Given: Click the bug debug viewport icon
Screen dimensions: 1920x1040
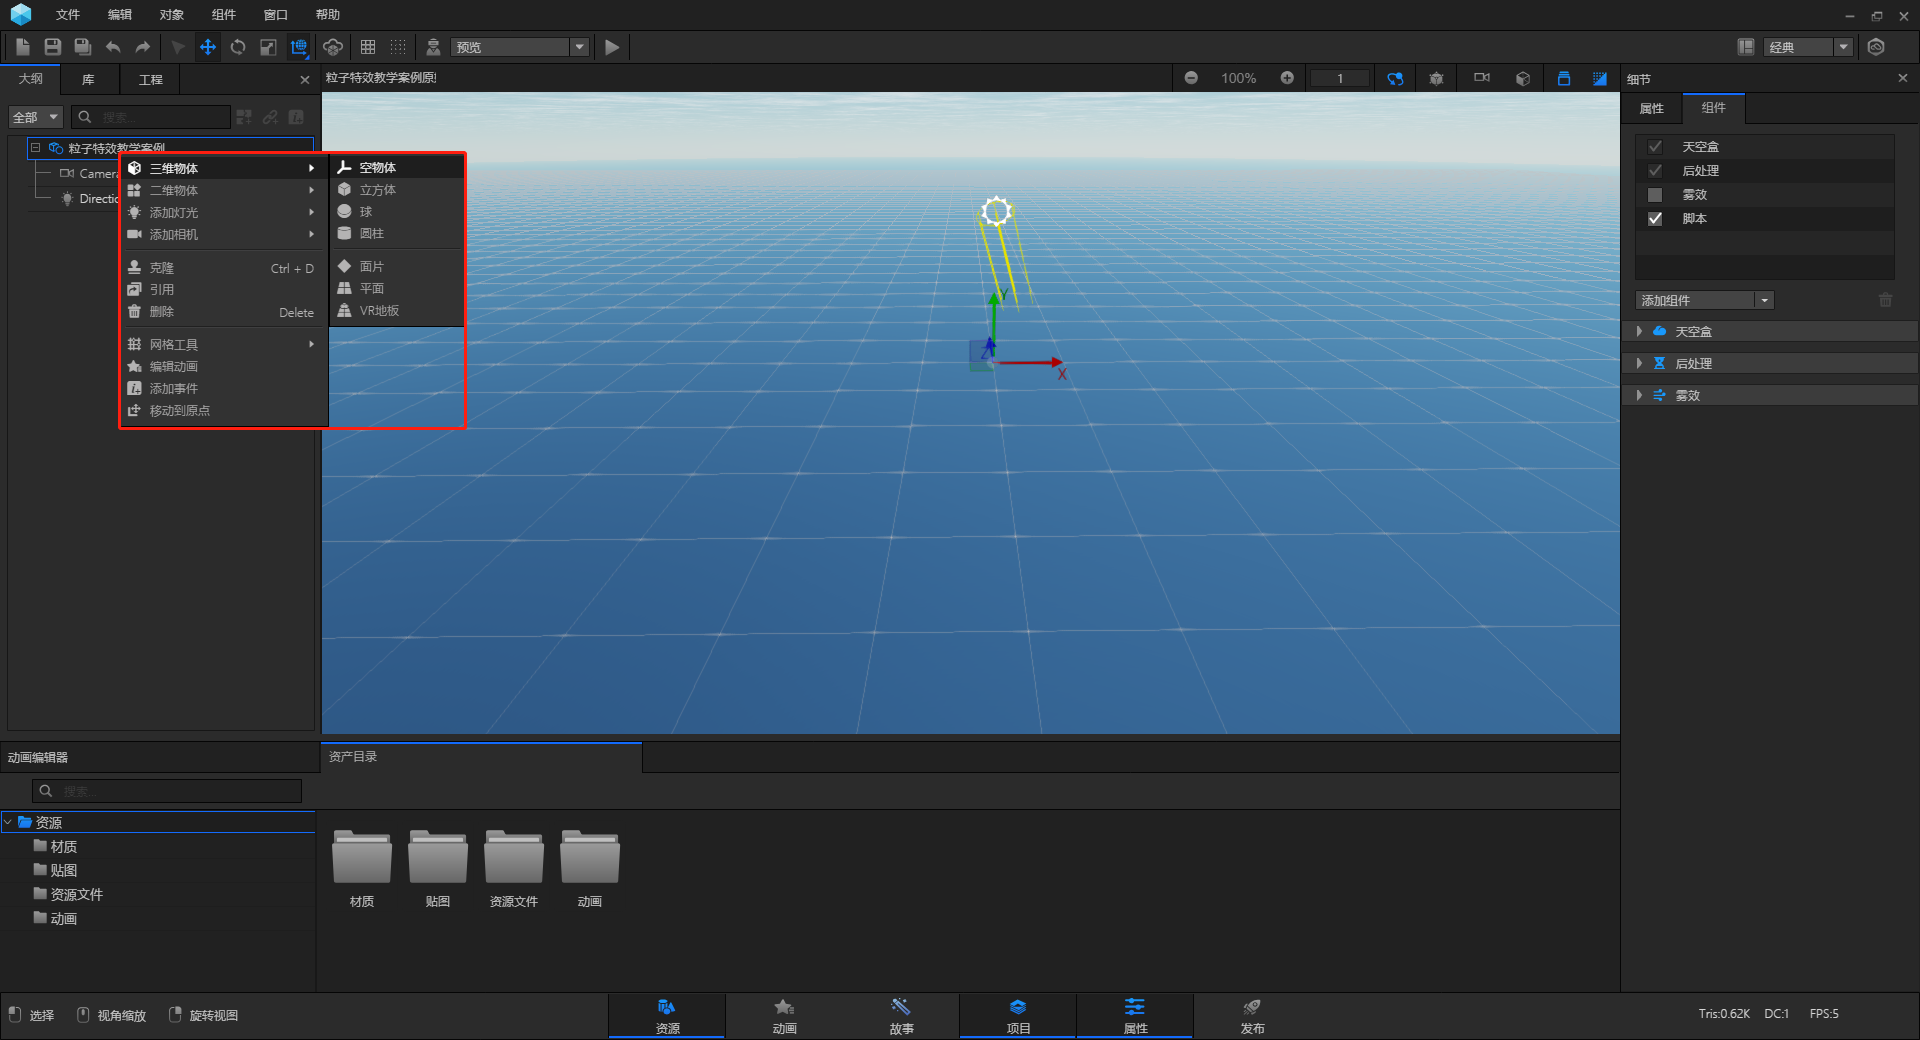Looking at the screenshot, I should click(x=1437, y=78).
